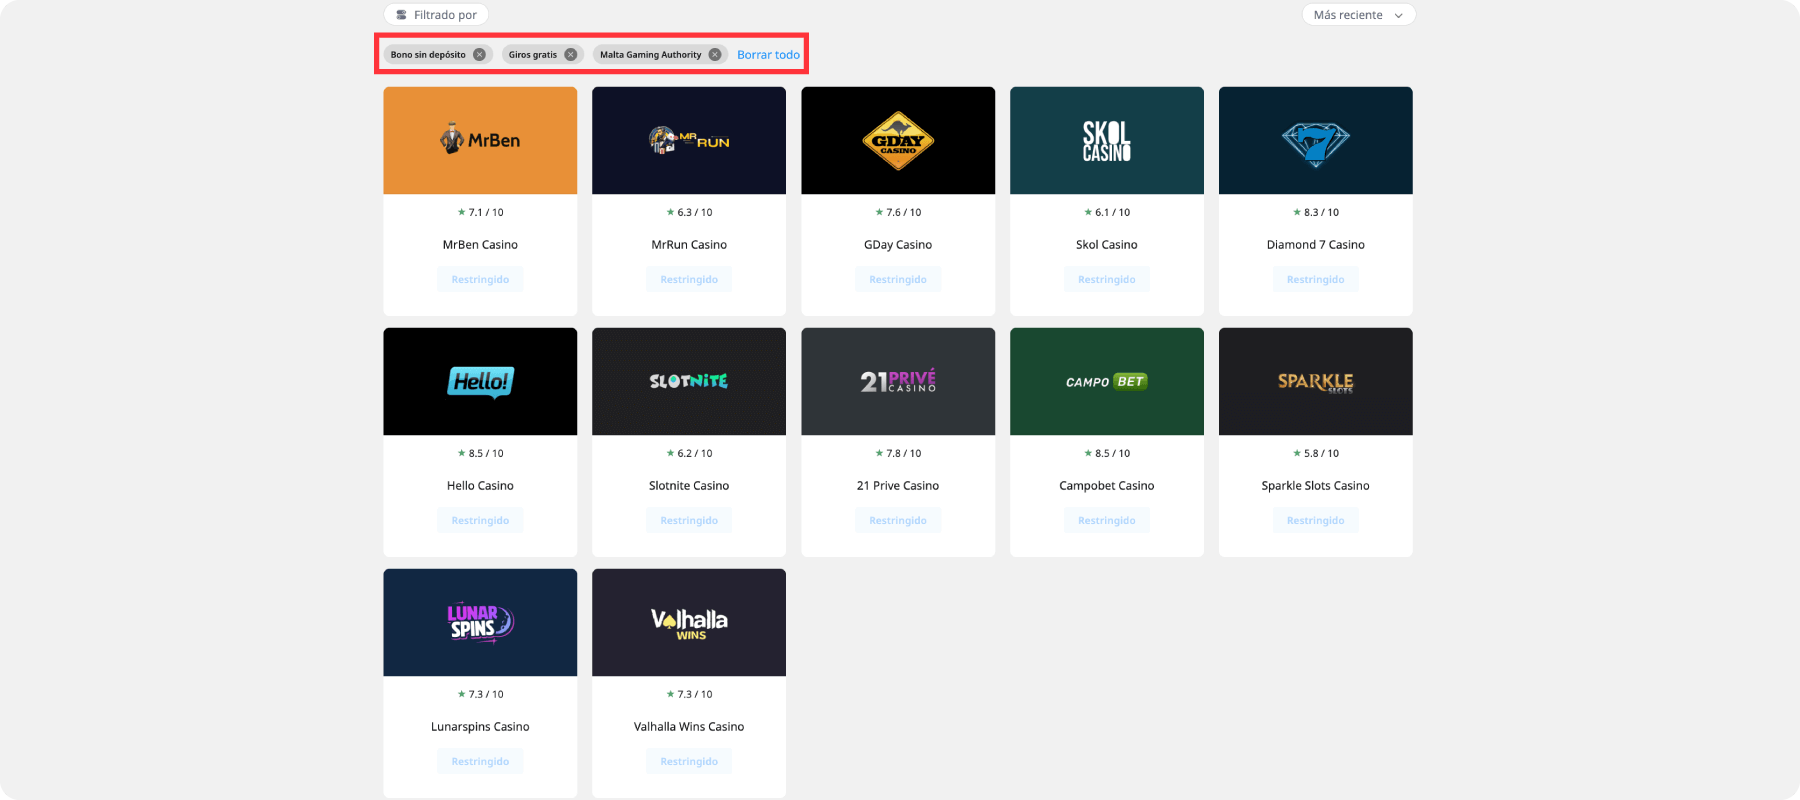Remove the Giros gratis filter chip
The width and height of the screenshot is (1800, 800).
point(571,55)
